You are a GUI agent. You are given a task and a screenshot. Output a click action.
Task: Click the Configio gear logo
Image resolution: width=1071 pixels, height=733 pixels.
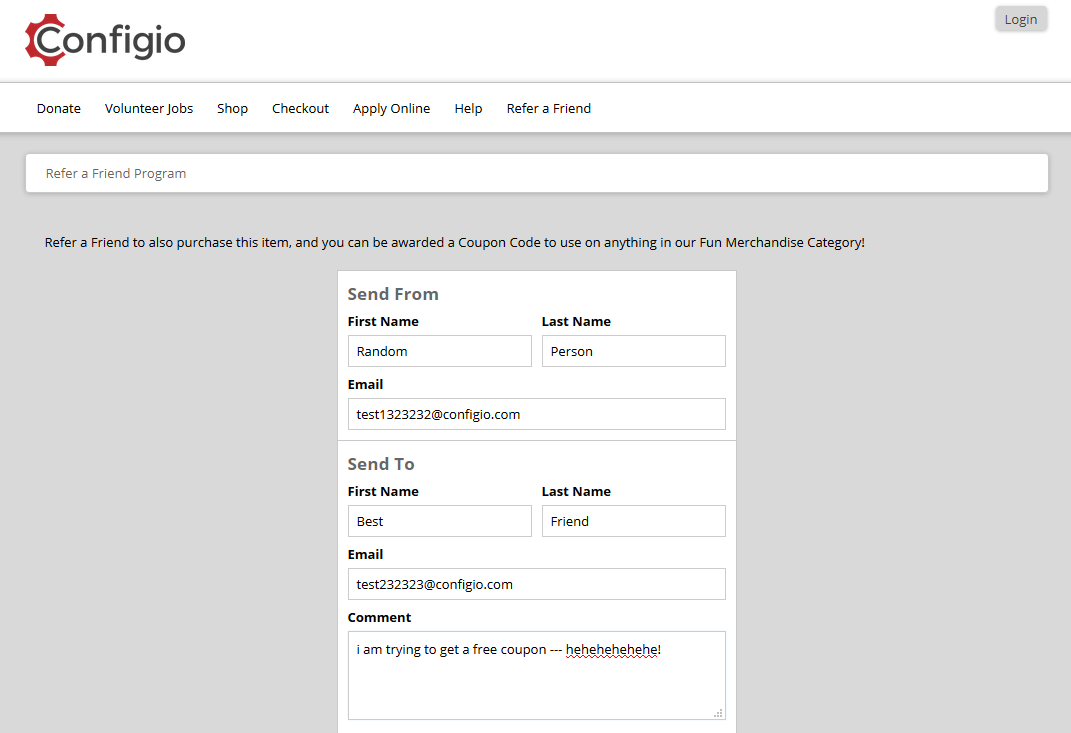tap(105, 40)
